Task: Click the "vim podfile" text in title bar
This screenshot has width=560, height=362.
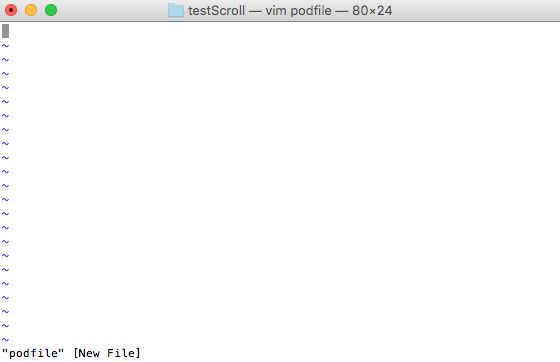Action: (x=299, y=11)
